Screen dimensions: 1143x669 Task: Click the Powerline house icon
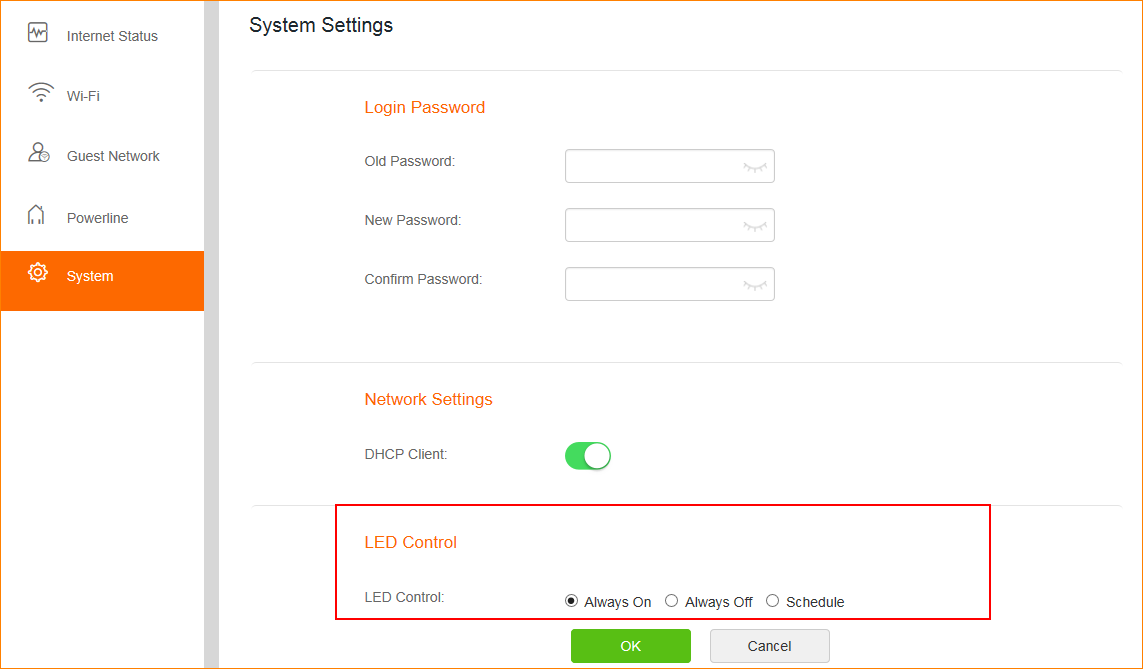(x=37, y=215)
